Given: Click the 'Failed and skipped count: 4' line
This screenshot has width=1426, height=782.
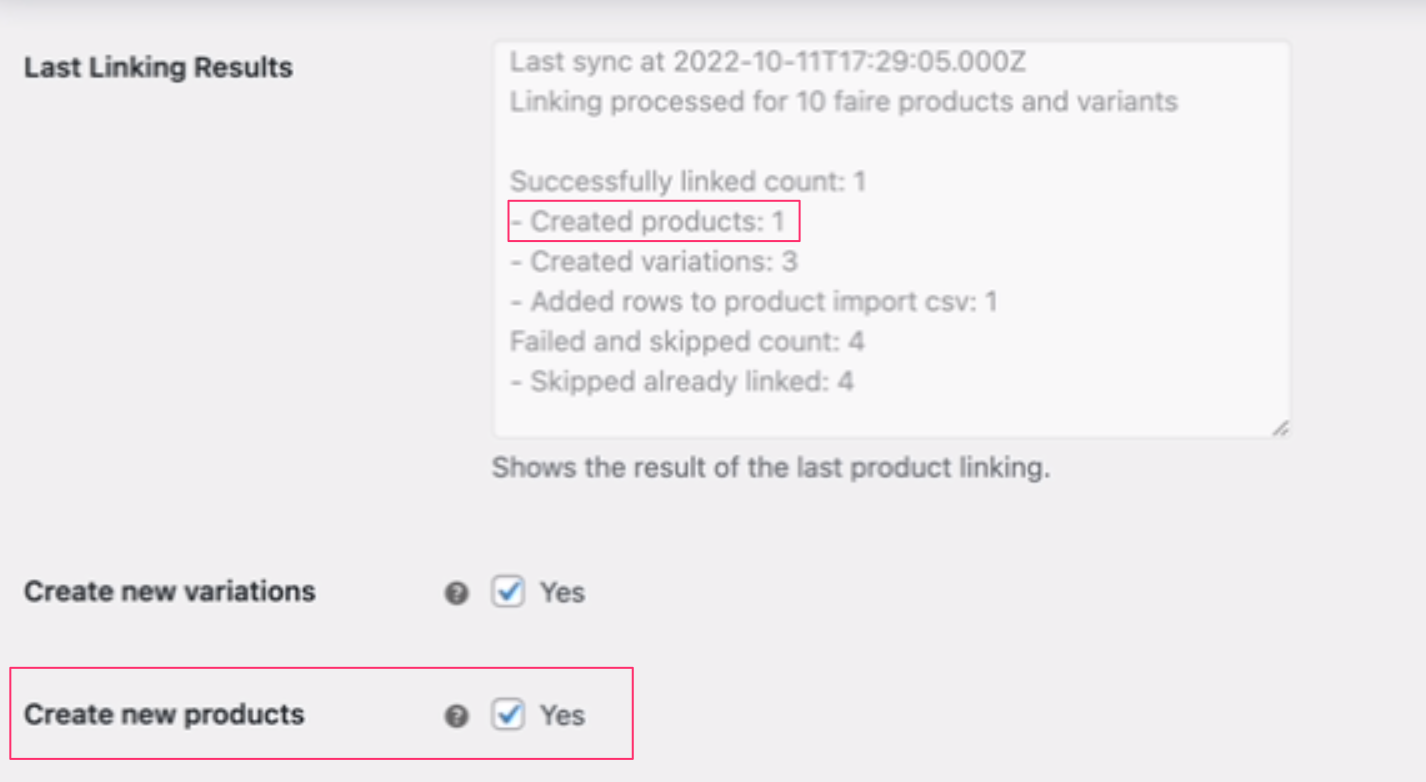Looking at the screenshot, I should click(686, 342).
